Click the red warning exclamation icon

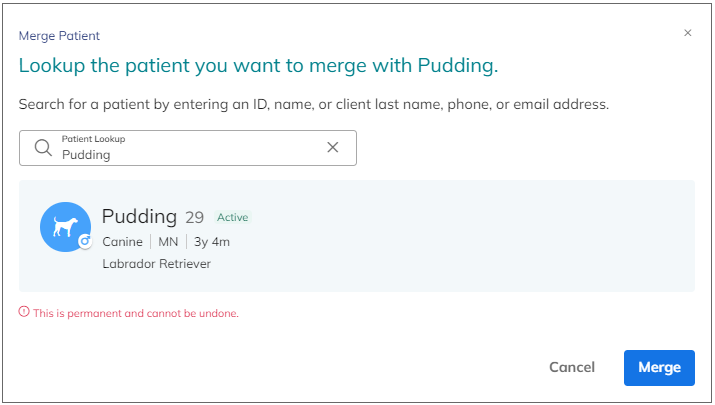(x=24, y=312)
